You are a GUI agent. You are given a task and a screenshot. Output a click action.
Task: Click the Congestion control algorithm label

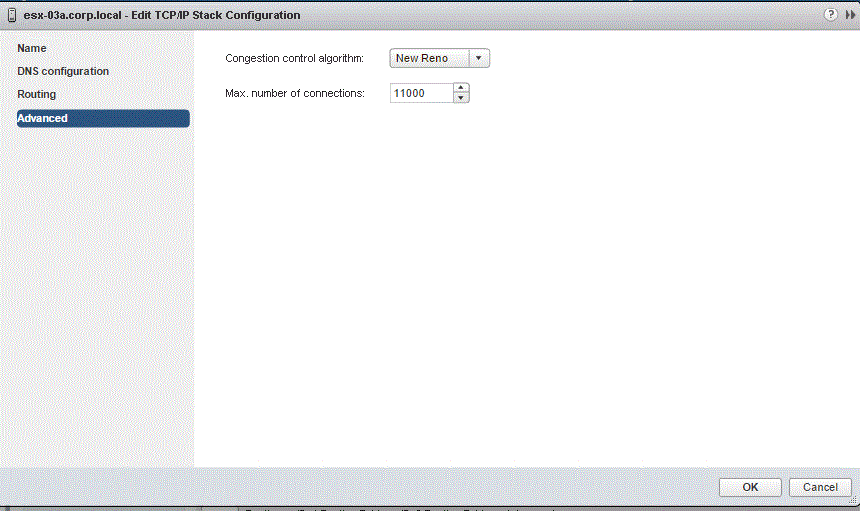(294, 58)
